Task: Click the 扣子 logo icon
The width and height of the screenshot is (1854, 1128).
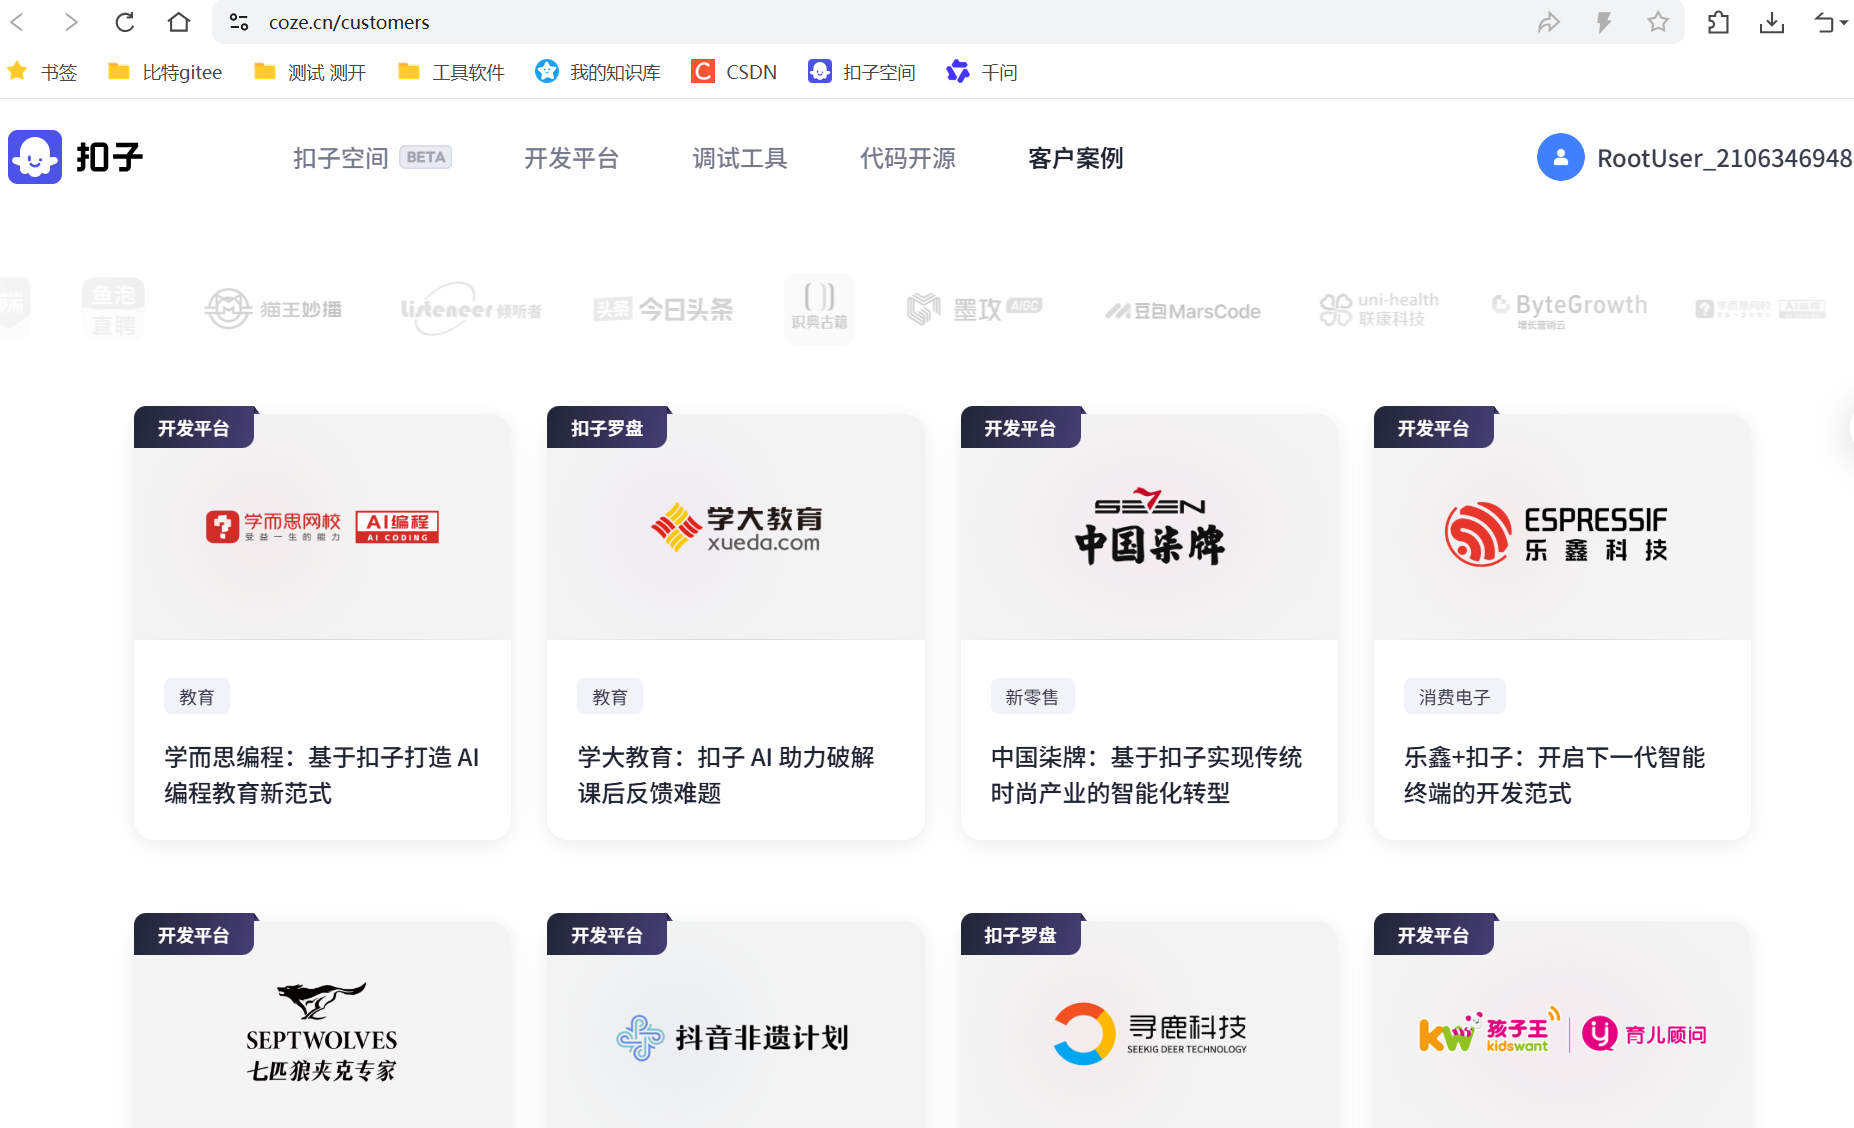Action: (35, 157)
